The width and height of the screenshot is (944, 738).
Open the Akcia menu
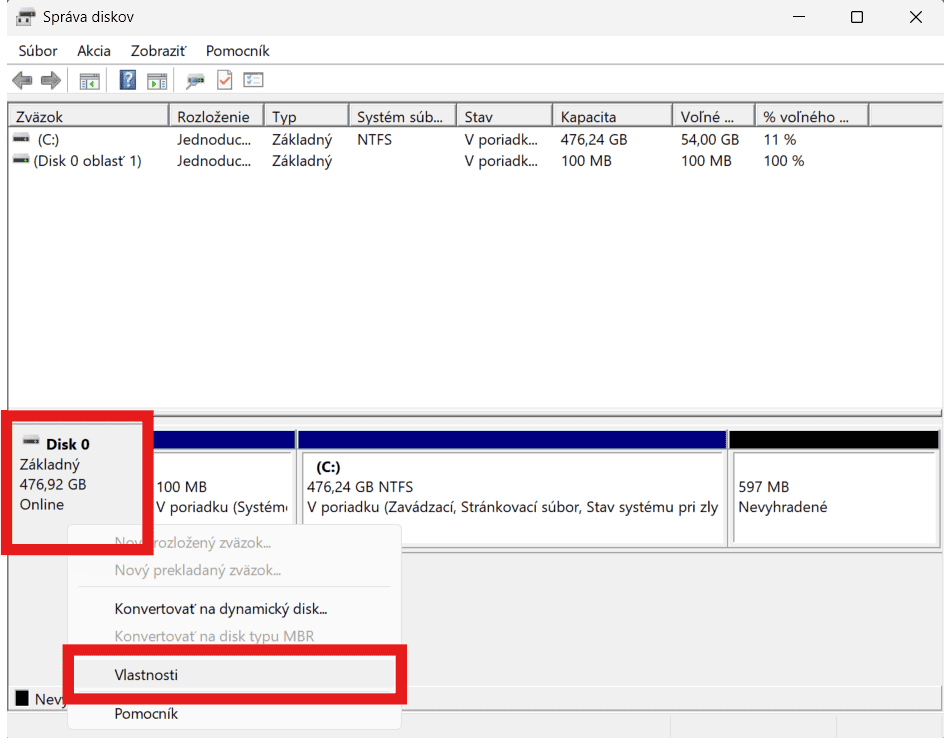point(94,50)
